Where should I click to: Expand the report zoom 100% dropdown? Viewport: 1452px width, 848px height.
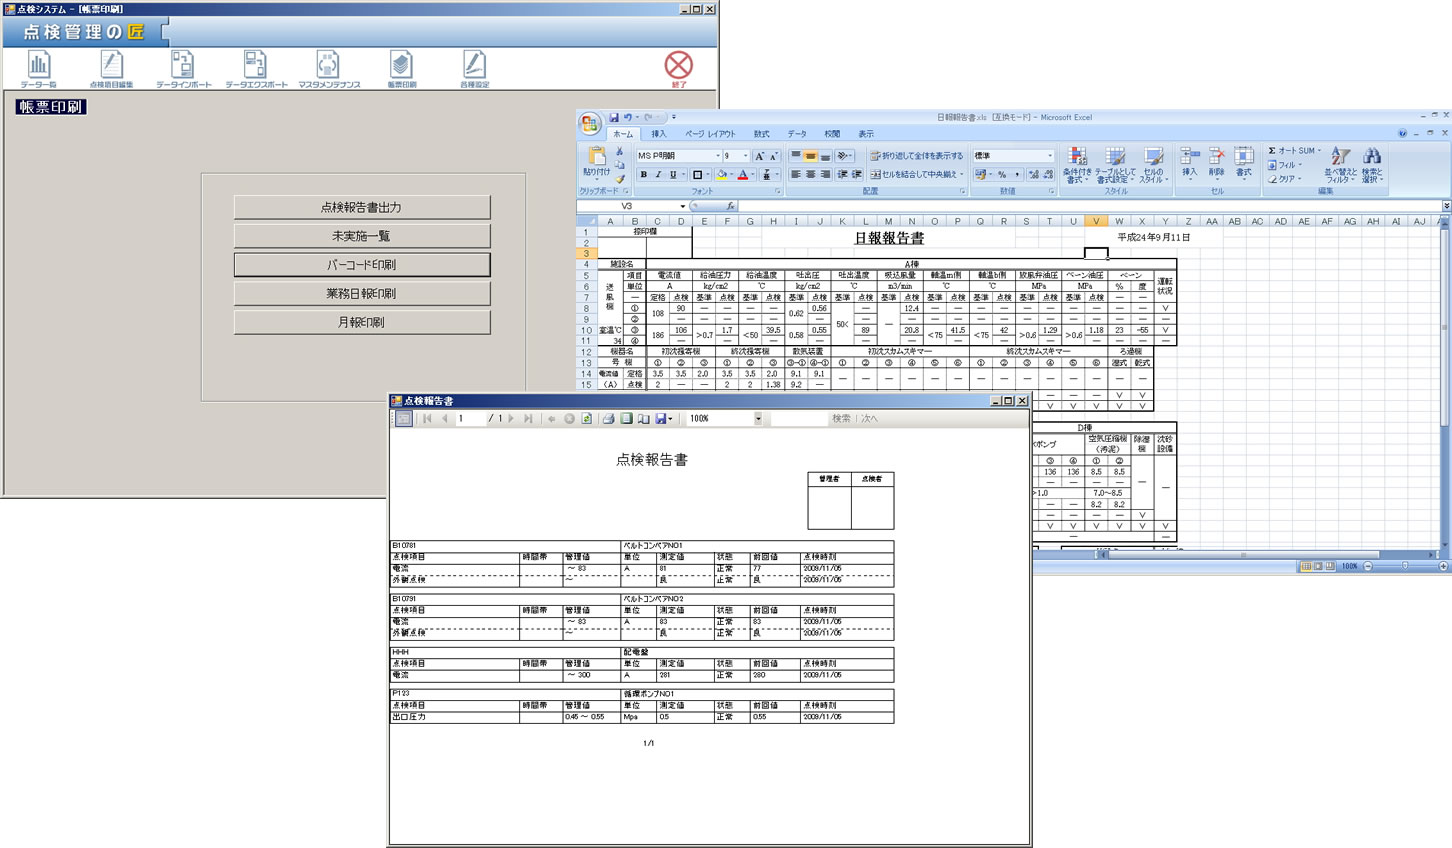(757, 419)
